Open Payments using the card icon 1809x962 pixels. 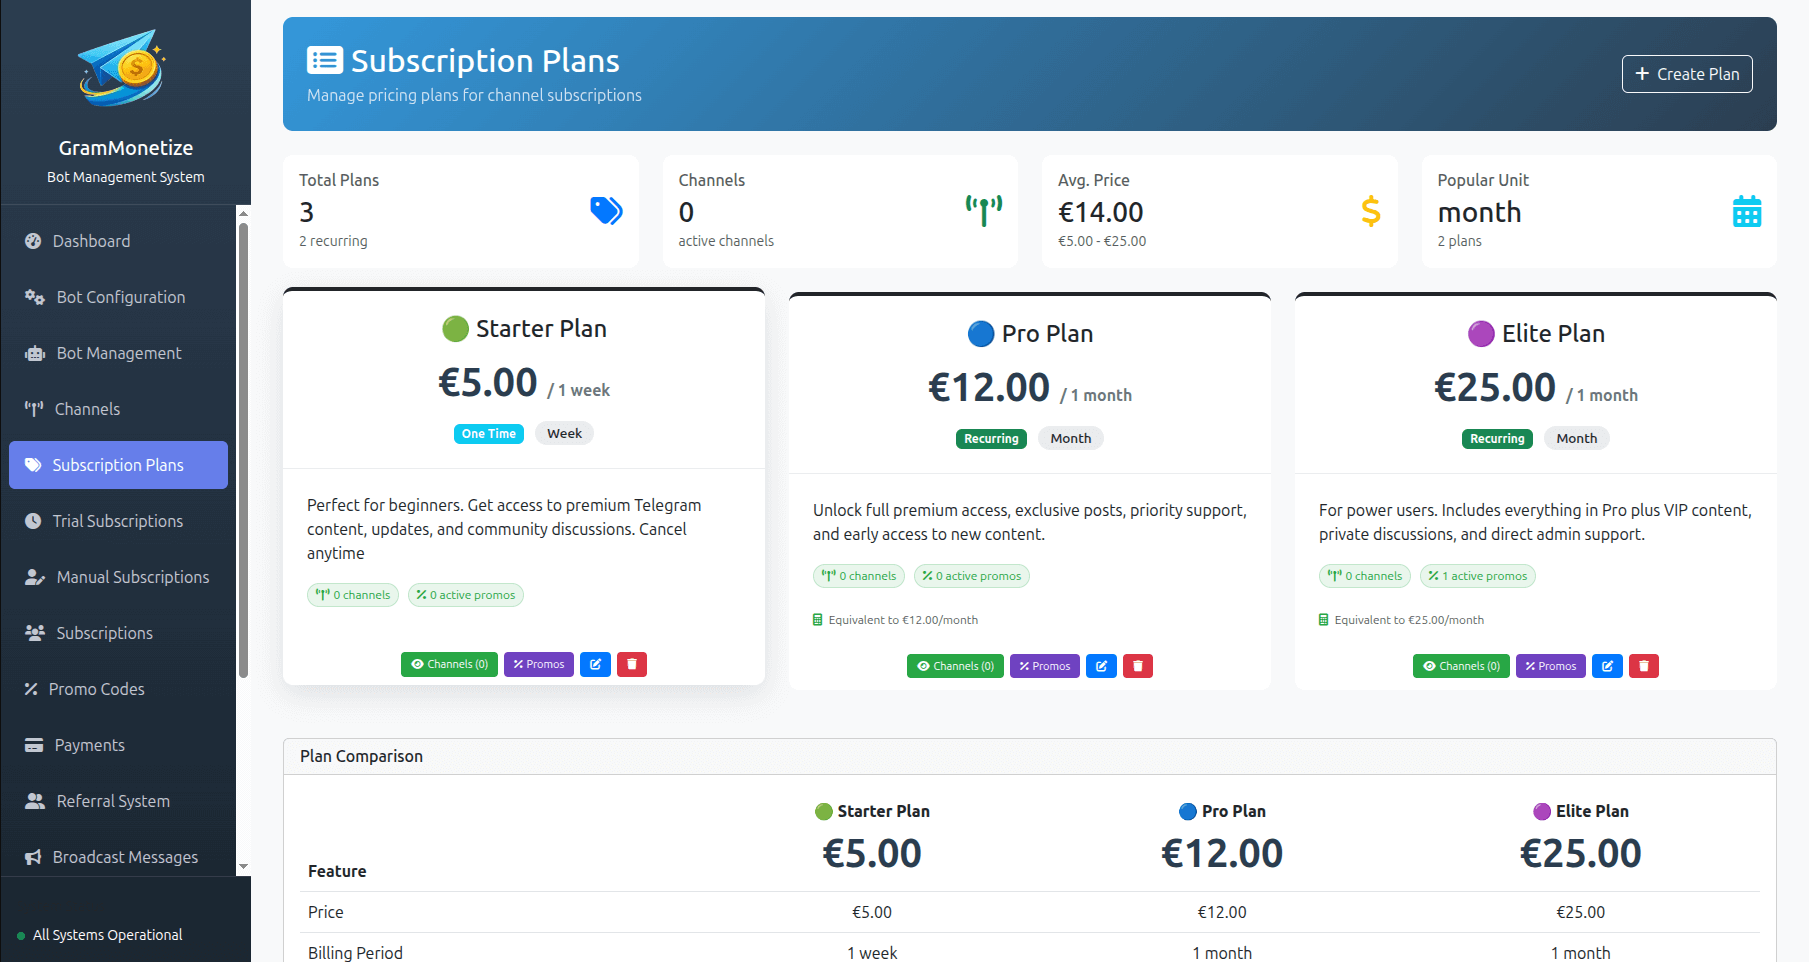point(33,744)
